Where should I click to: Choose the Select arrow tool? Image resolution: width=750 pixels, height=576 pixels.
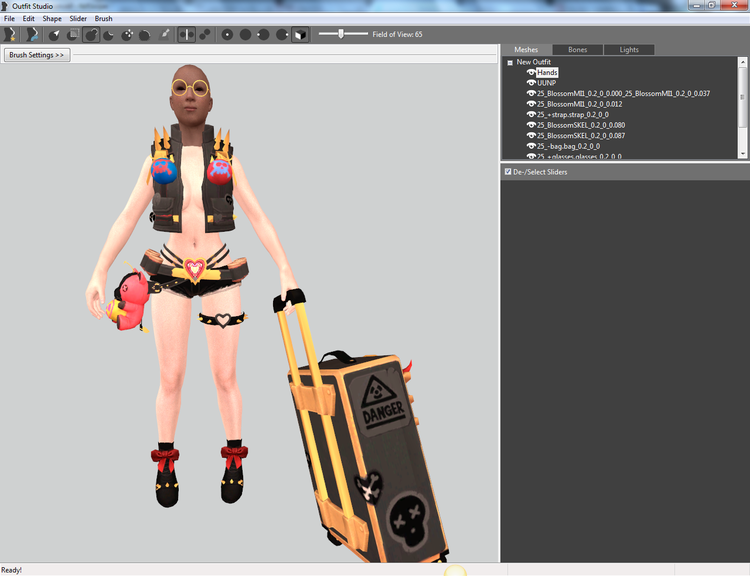click(54, 34)
